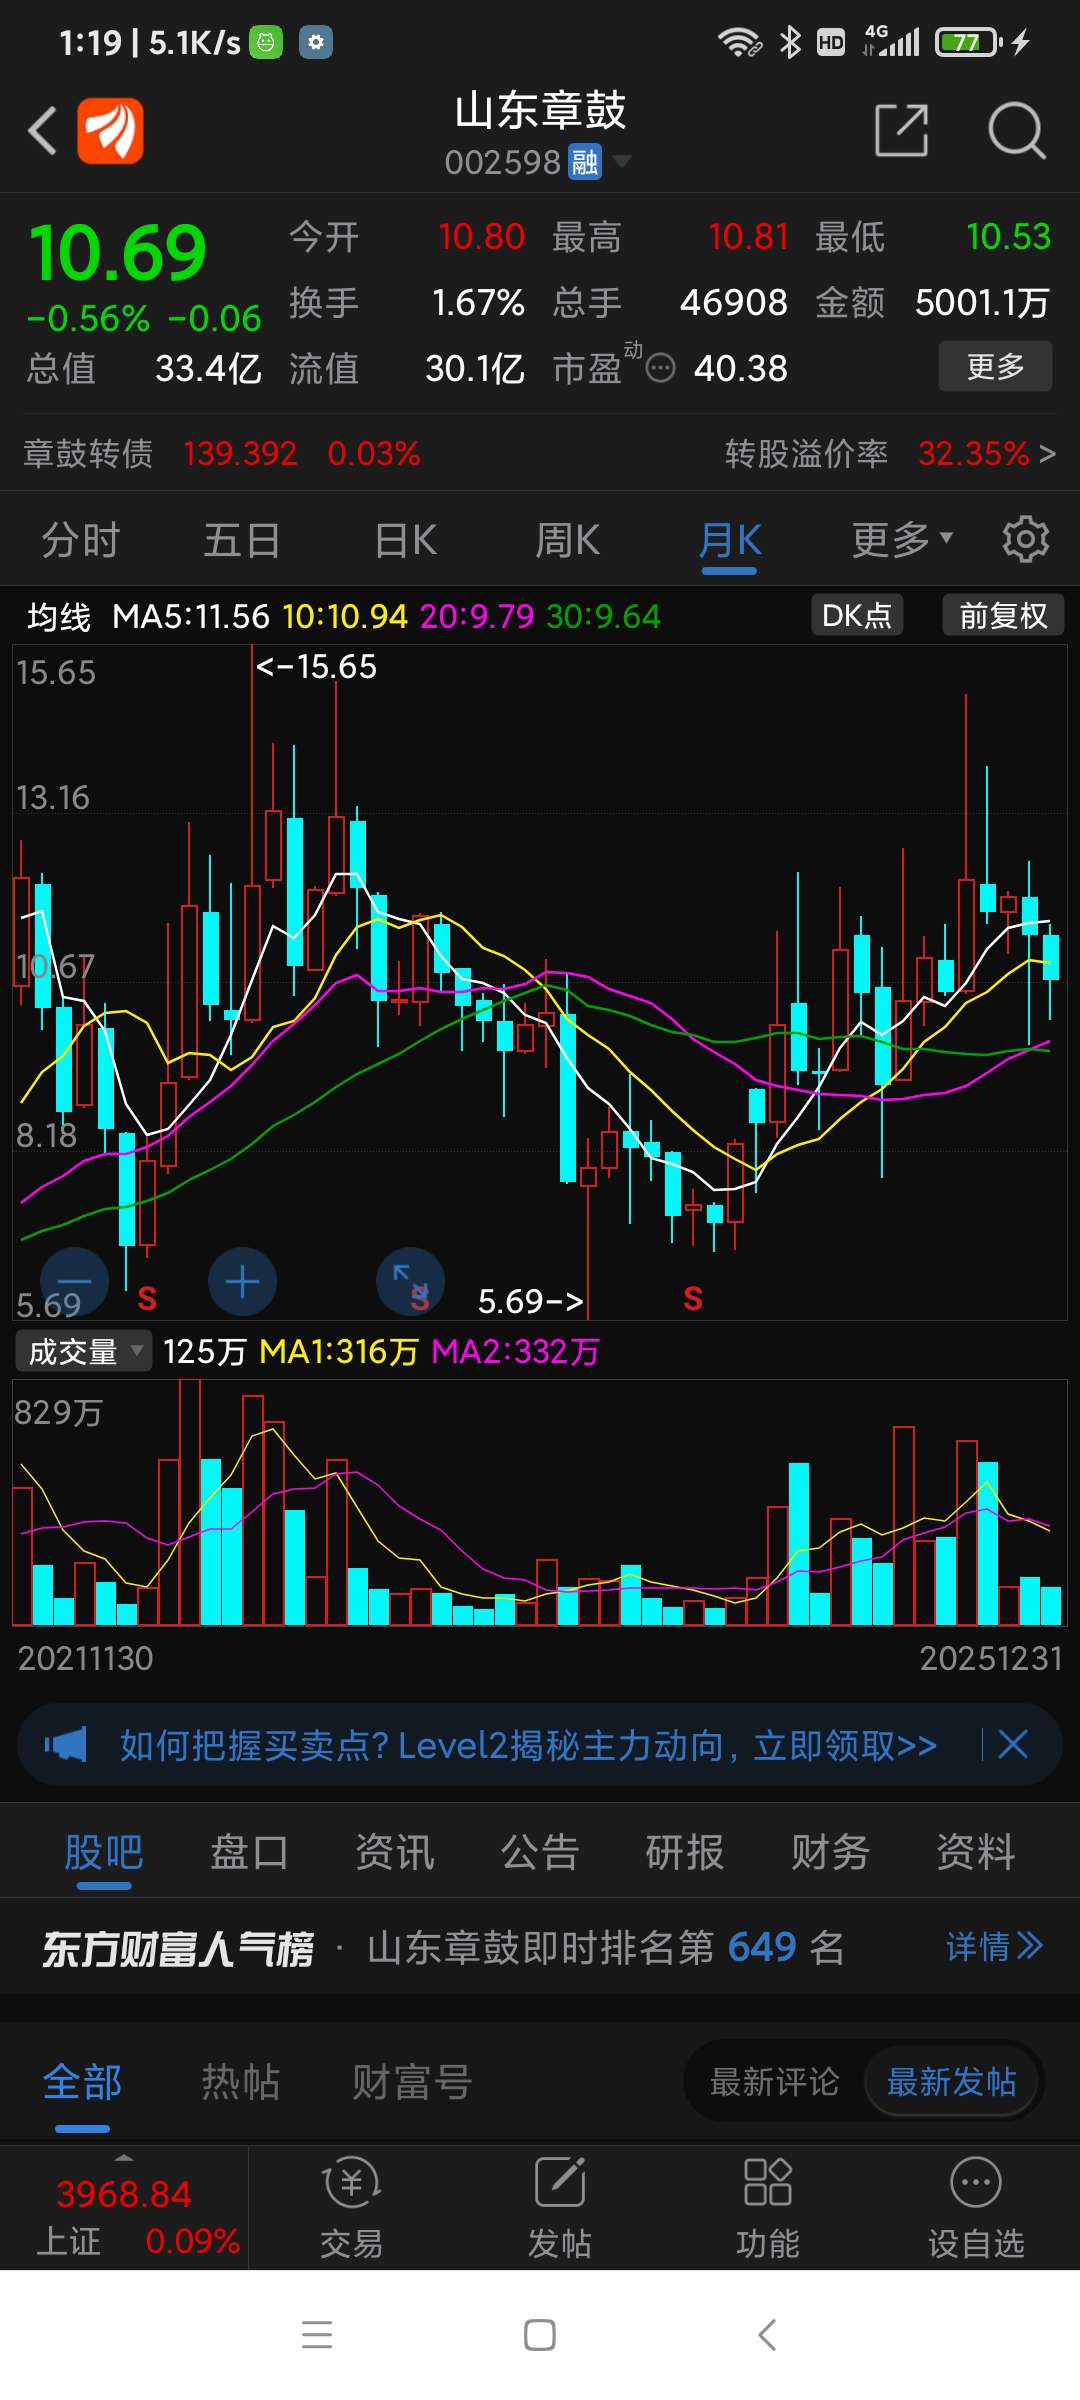
Task: Expand the stock code dropdown arrow
Action: (621, 161)
